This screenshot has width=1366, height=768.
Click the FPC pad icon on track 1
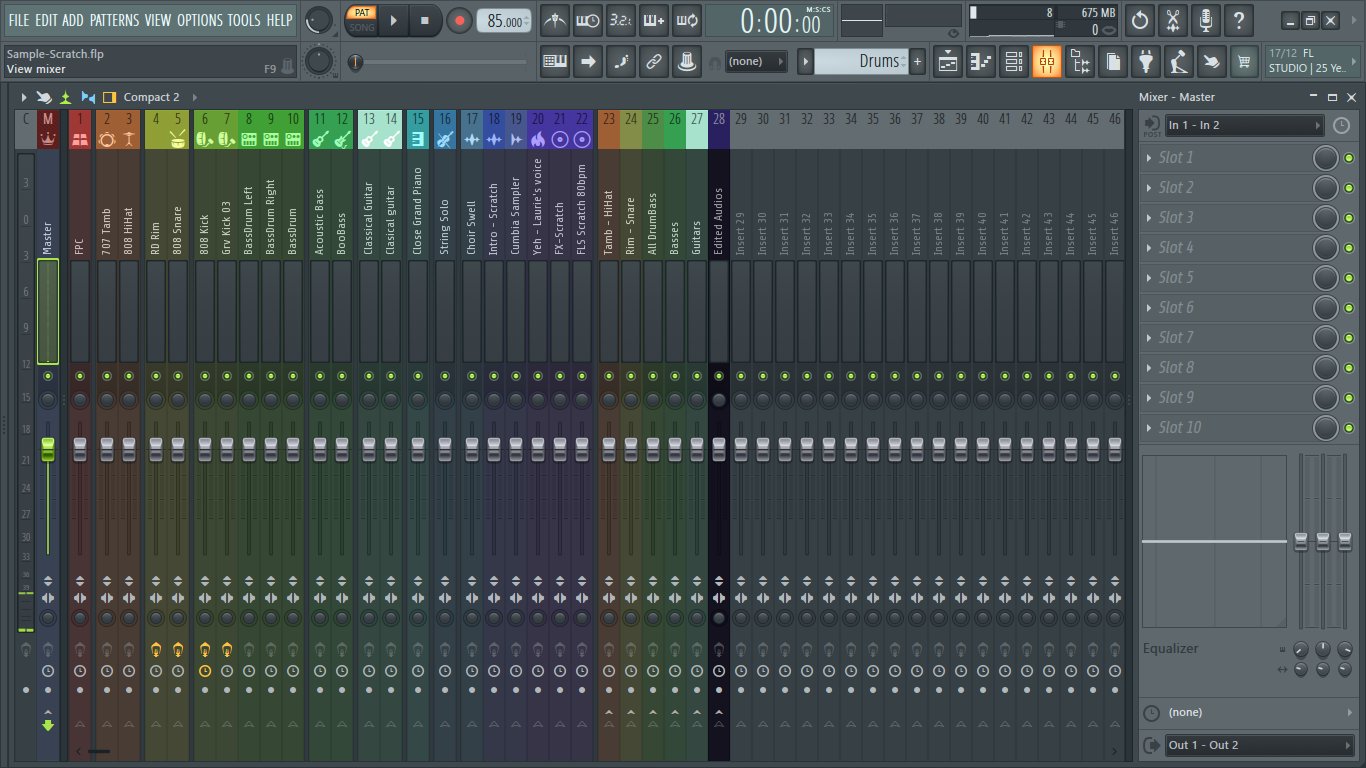(x=79, y=140)
